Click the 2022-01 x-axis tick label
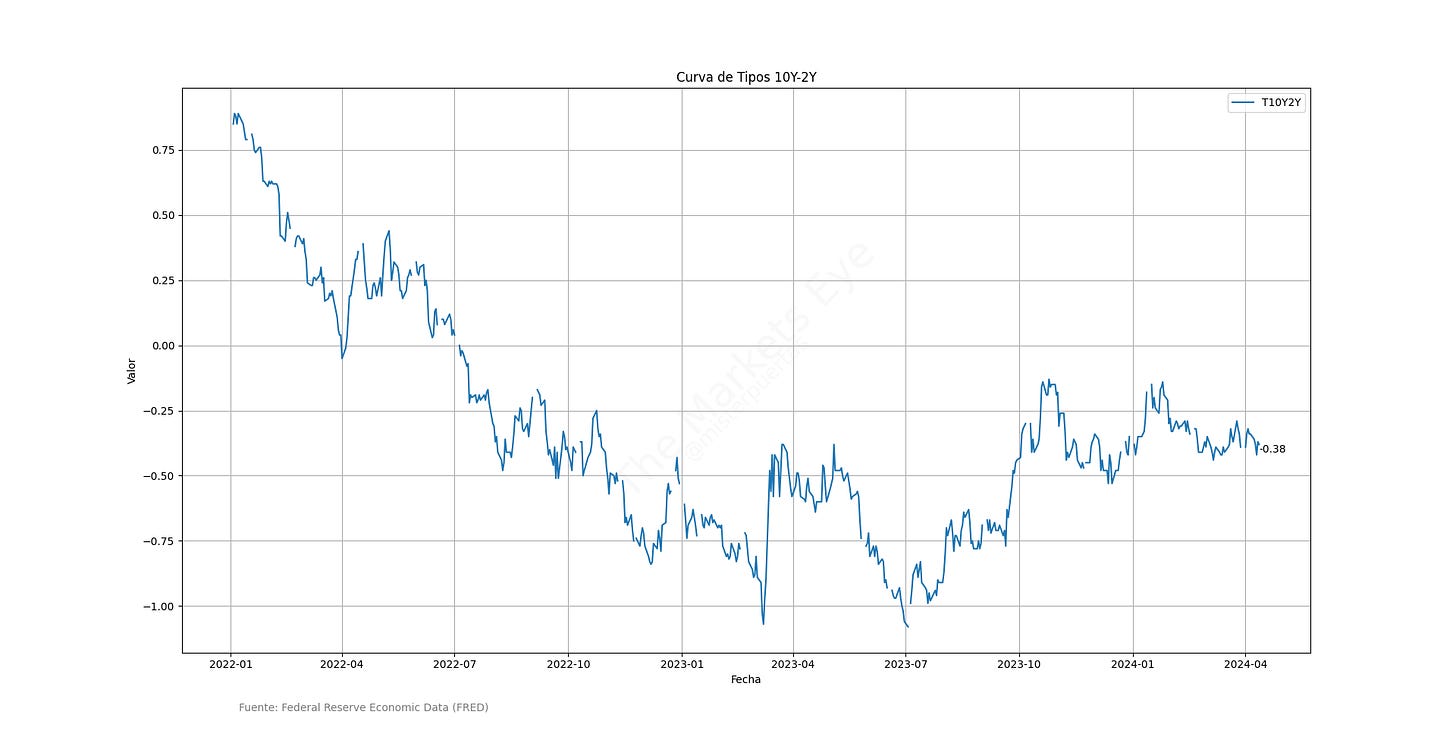 click(231, 664)
